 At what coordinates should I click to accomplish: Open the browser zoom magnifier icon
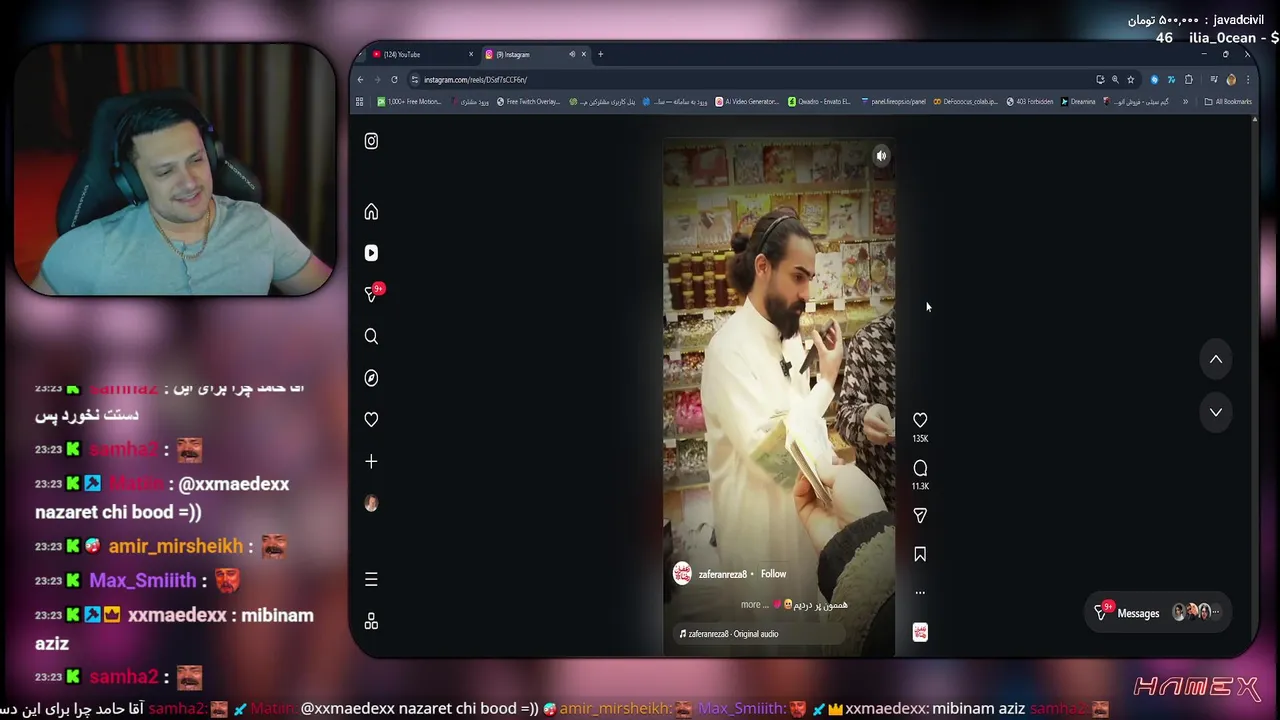tap(1115, 80)
